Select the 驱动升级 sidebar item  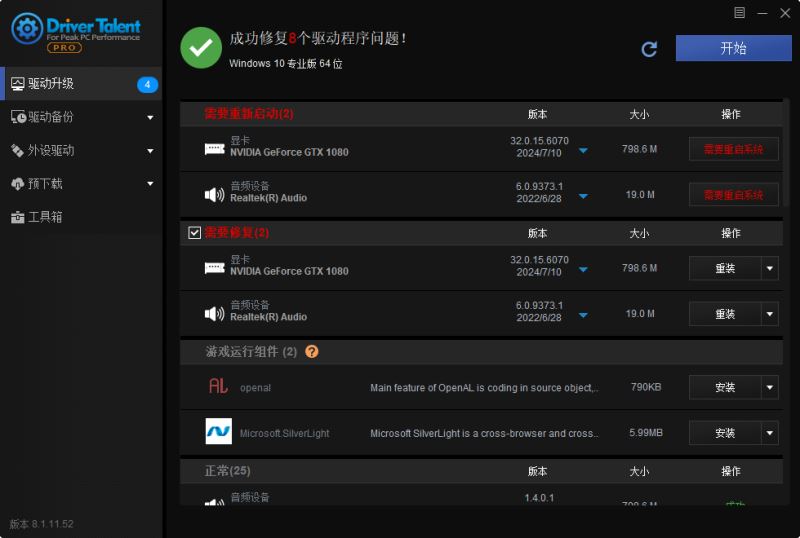pyautogui.click(x=81, y=84)
